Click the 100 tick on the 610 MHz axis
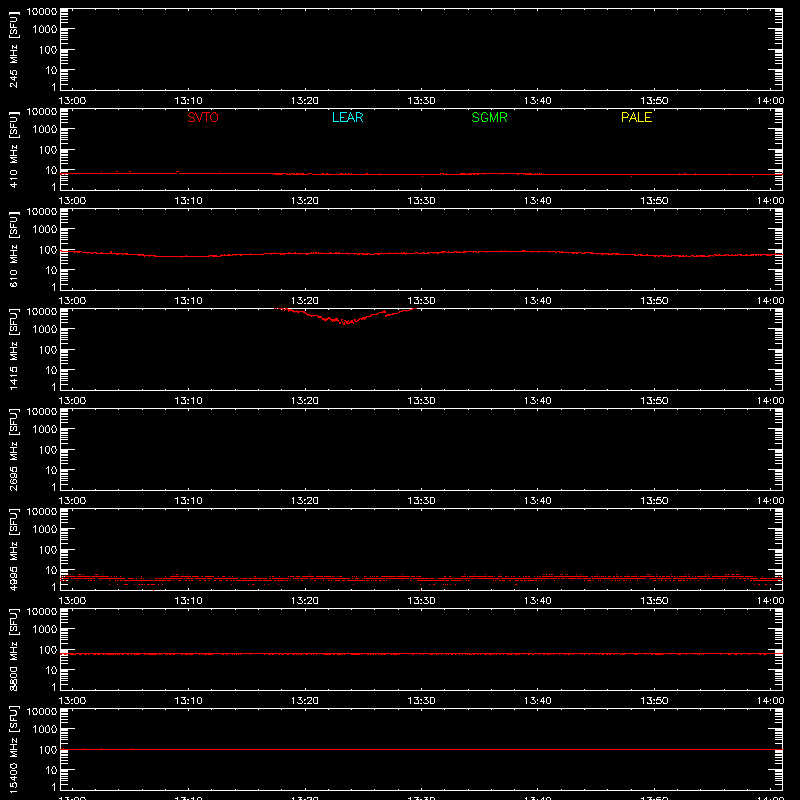Image resolution: width=800 pixels, height=800 pixels. coord(48,250)
